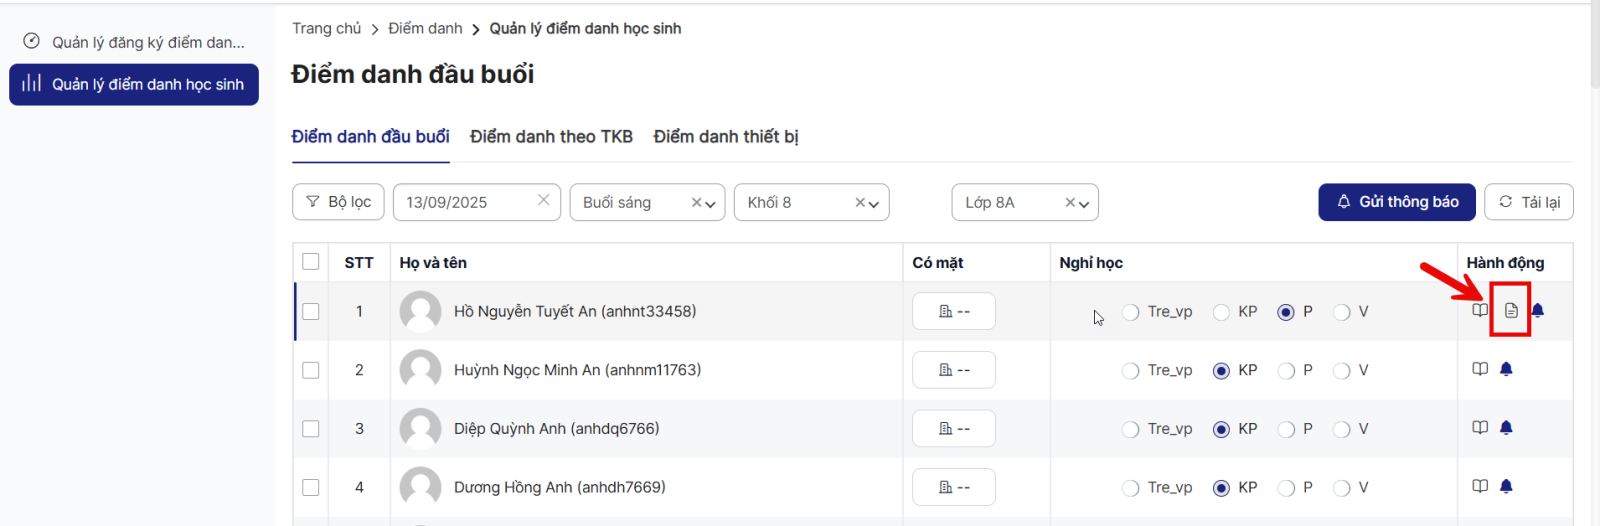This screenshot has width=1600, height=526.
Task: Click the bell icon for Diệp Quỳnh Anh
Action: pos(1506,428)
